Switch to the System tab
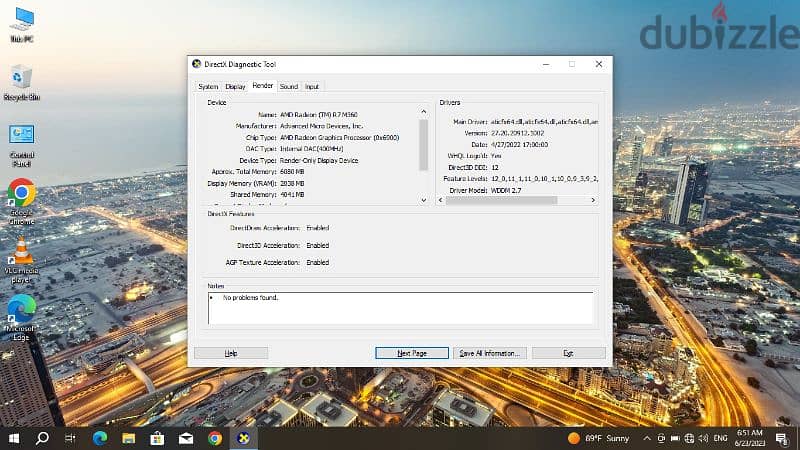Viewport: 800px width, 450px height. click(208, 87)
